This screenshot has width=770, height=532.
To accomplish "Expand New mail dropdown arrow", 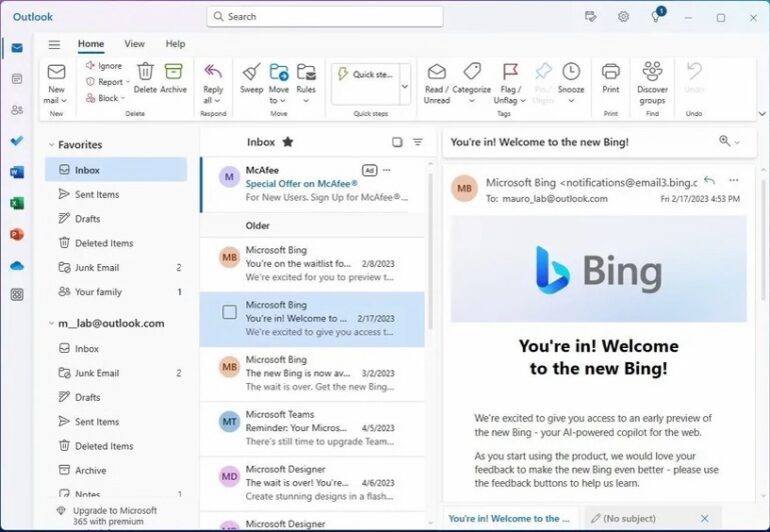I will tap(64, 101).
